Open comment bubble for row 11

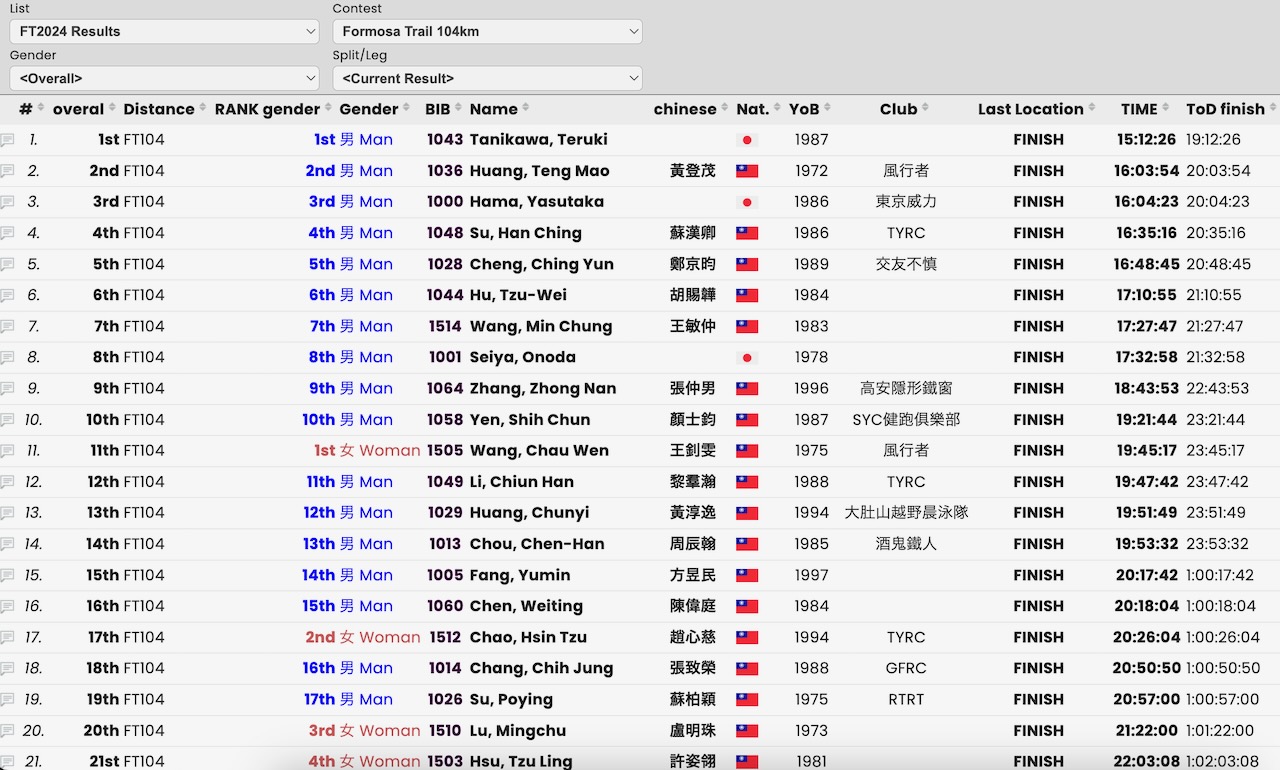(7, 451)
